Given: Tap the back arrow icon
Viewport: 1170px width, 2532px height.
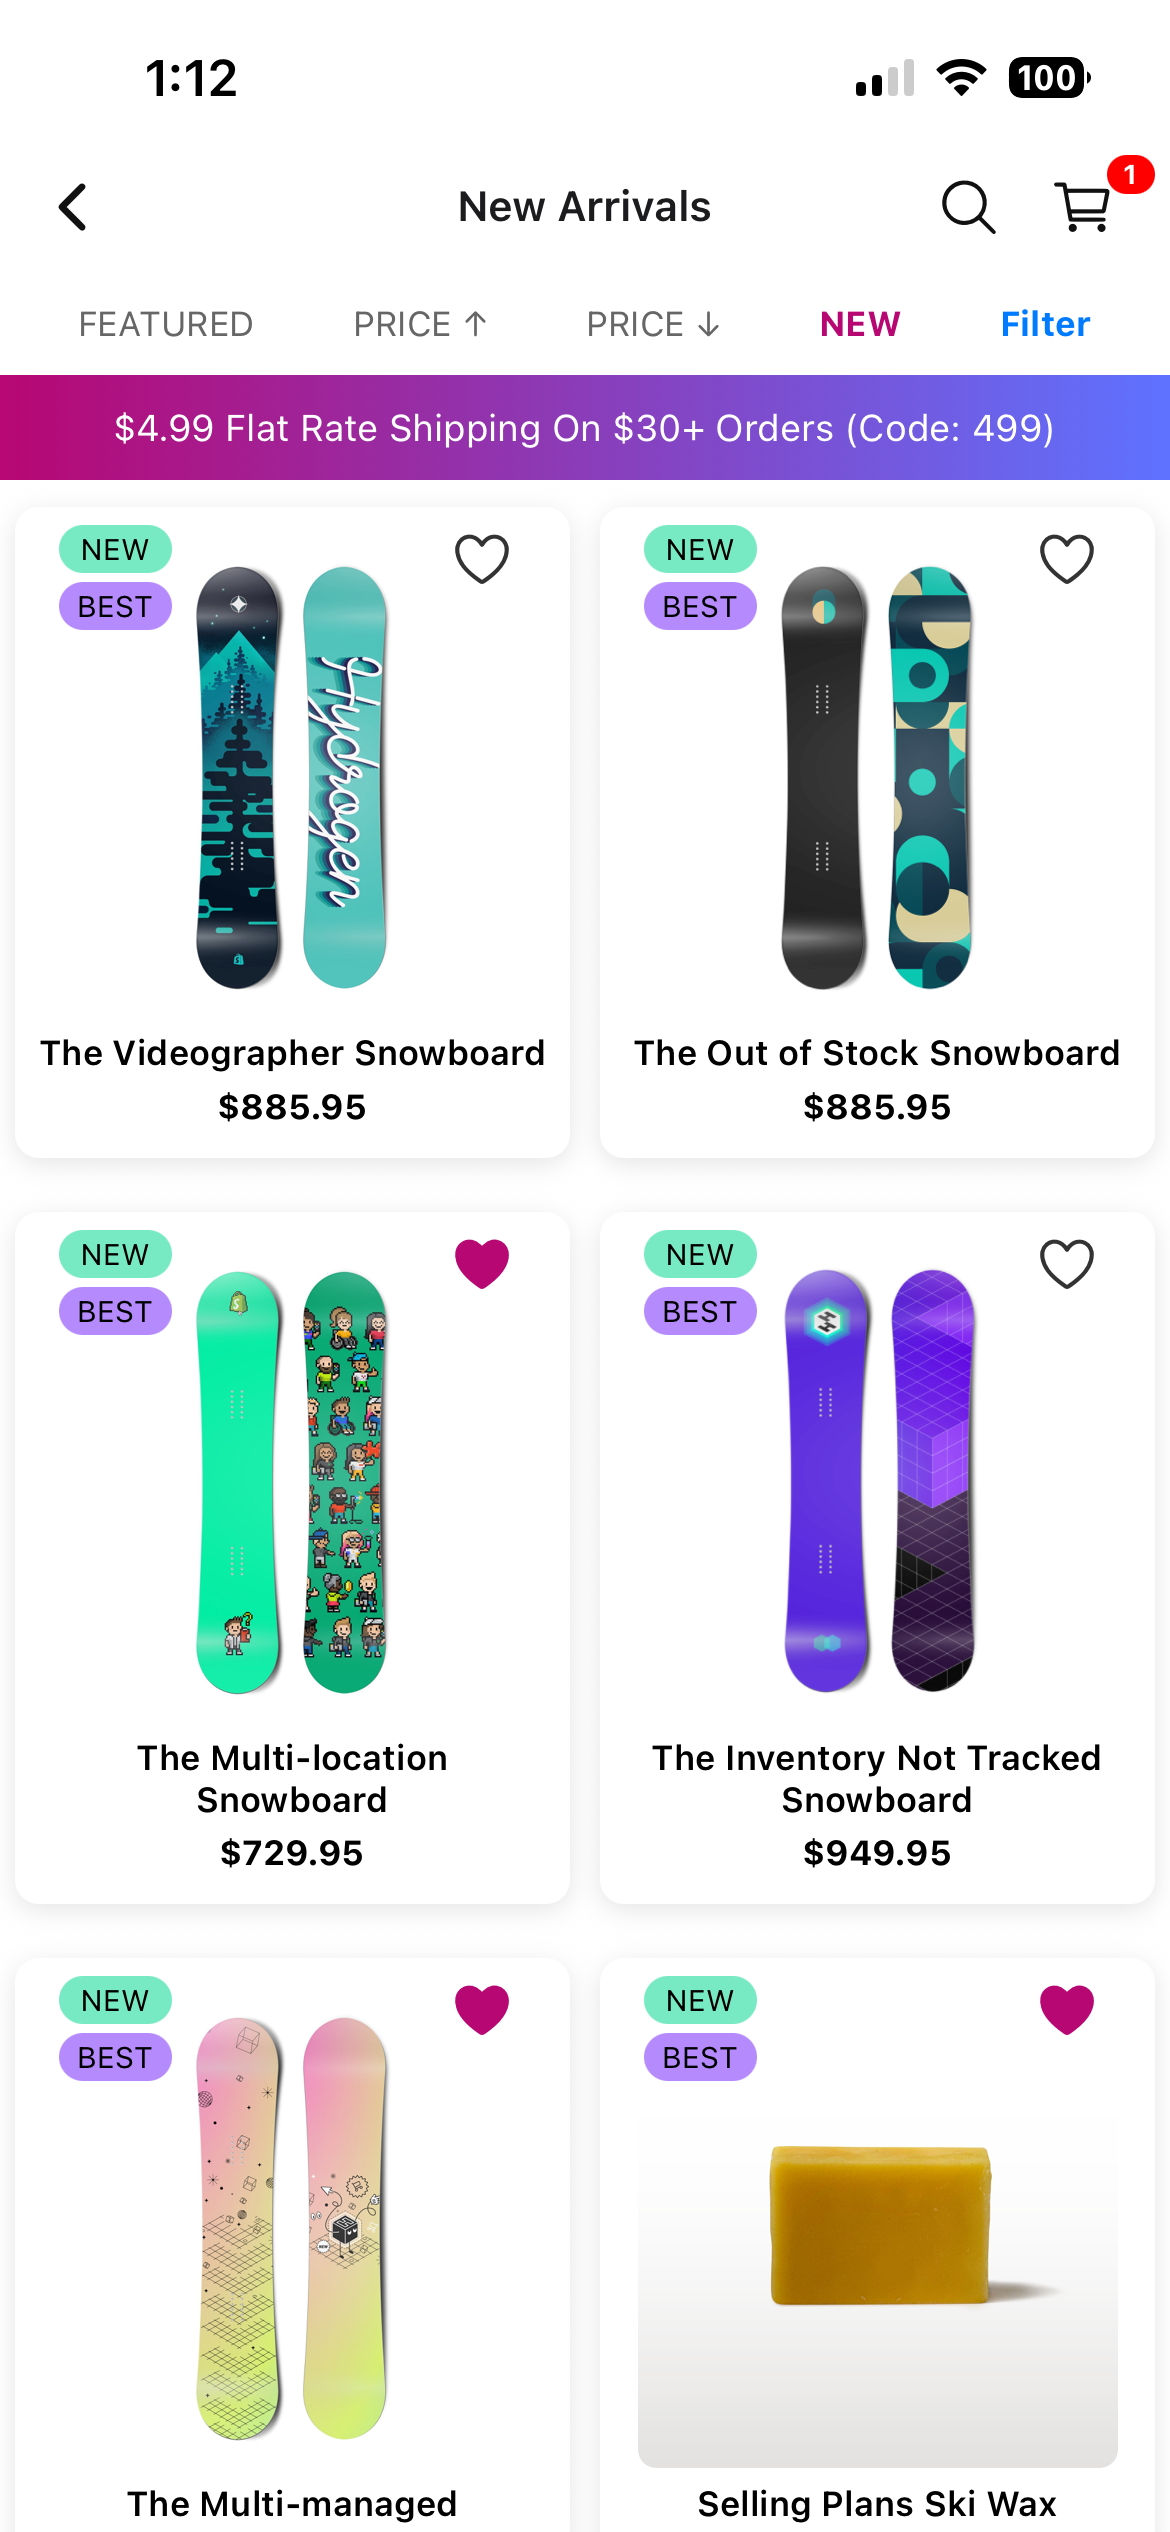Looking at the screenshot, I should click(73, 207).
